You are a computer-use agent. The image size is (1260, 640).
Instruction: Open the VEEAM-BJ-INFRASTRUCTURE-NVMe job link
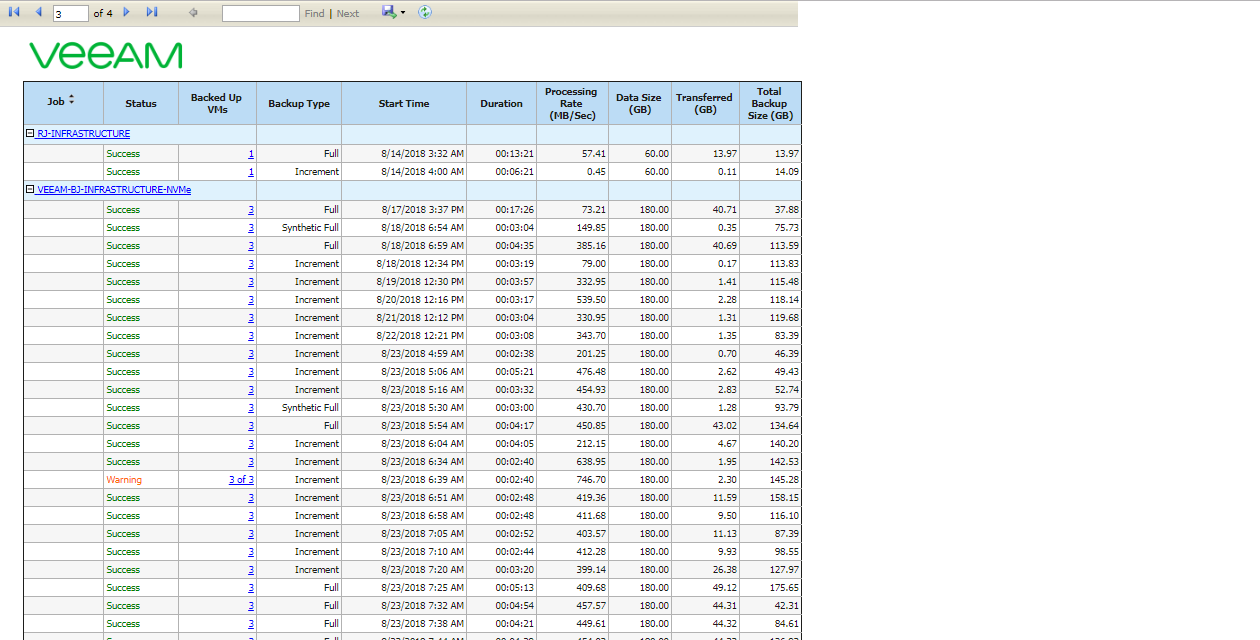click(x=114, y=190)
